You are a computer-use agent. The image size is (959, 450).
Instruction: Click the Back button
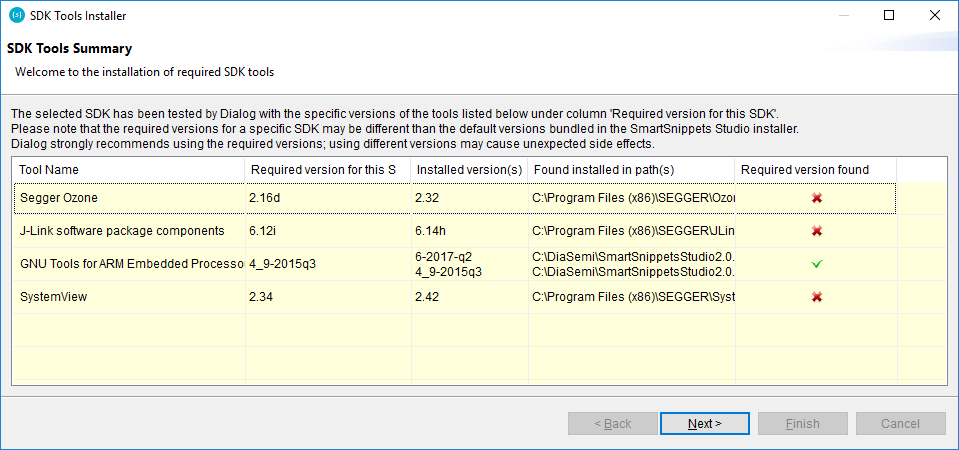coord(613,424)
